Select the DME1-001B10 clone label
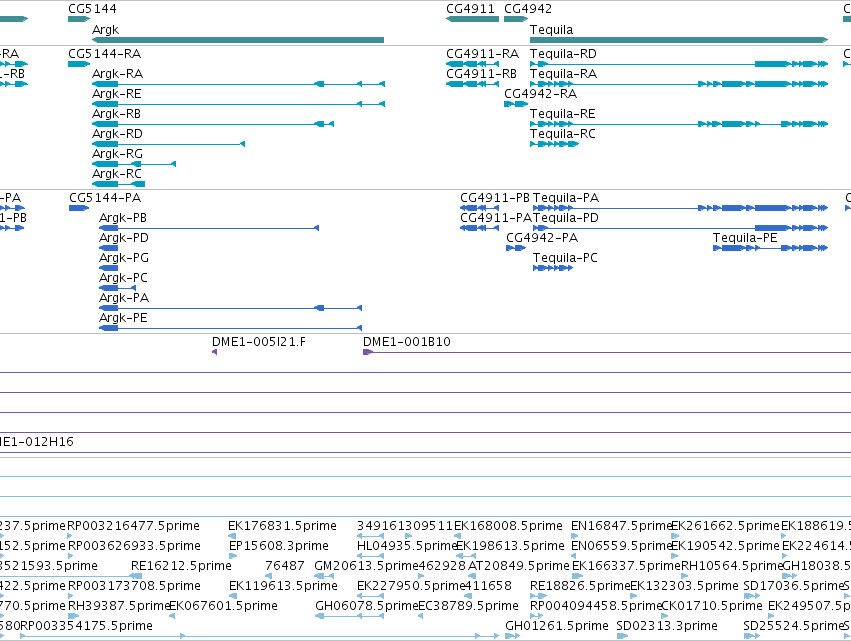Image resolution: width=851 pixels, height=641 pixels. pyautogui.click(x=407, y=342)
